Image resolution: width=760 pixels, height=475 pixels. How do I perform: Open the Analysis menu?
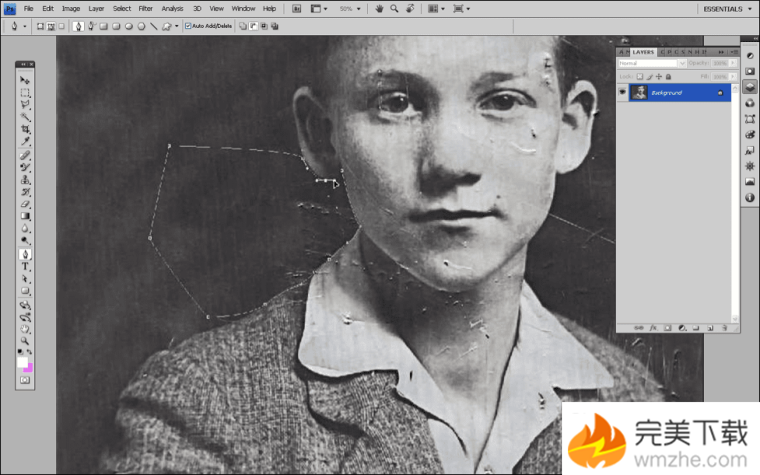(172, 9)
